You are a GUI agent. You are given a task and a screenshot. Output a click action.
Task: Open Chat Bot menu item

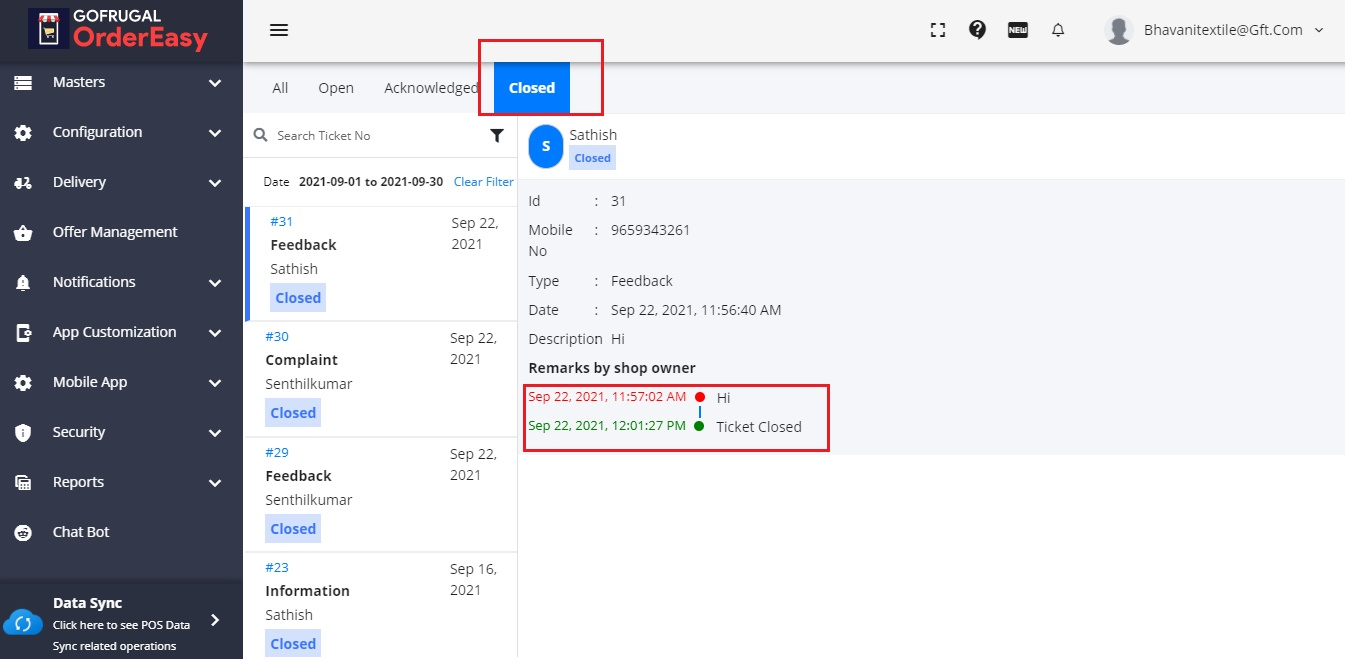coord(81,532)
